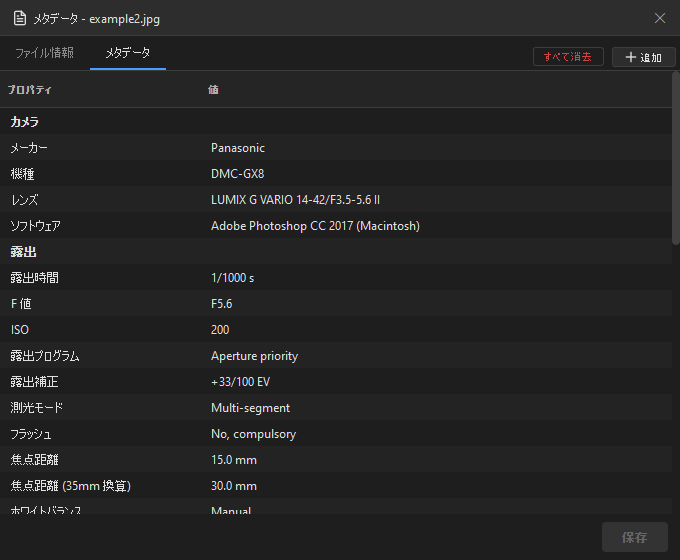This screenshot has height=560, width=680.
Task: Click the 露出補正 property label
Action: coord(34,382)
